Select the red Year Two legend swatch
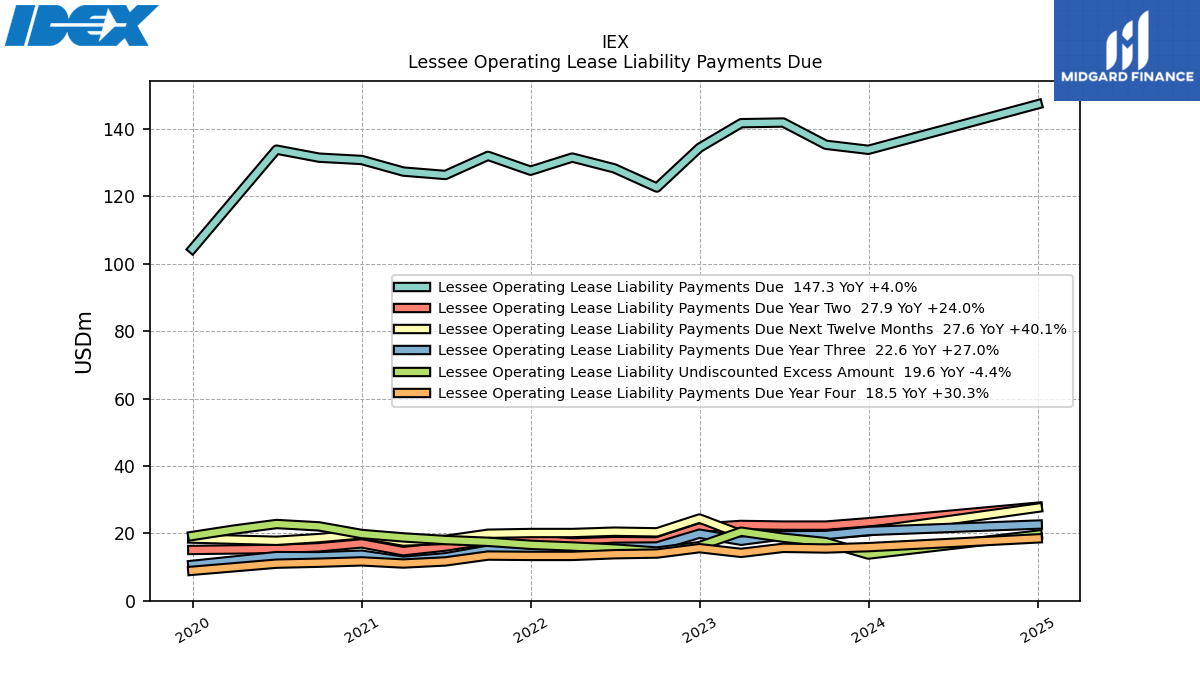Screen dimensions: 1200x675 click(412, 308)
